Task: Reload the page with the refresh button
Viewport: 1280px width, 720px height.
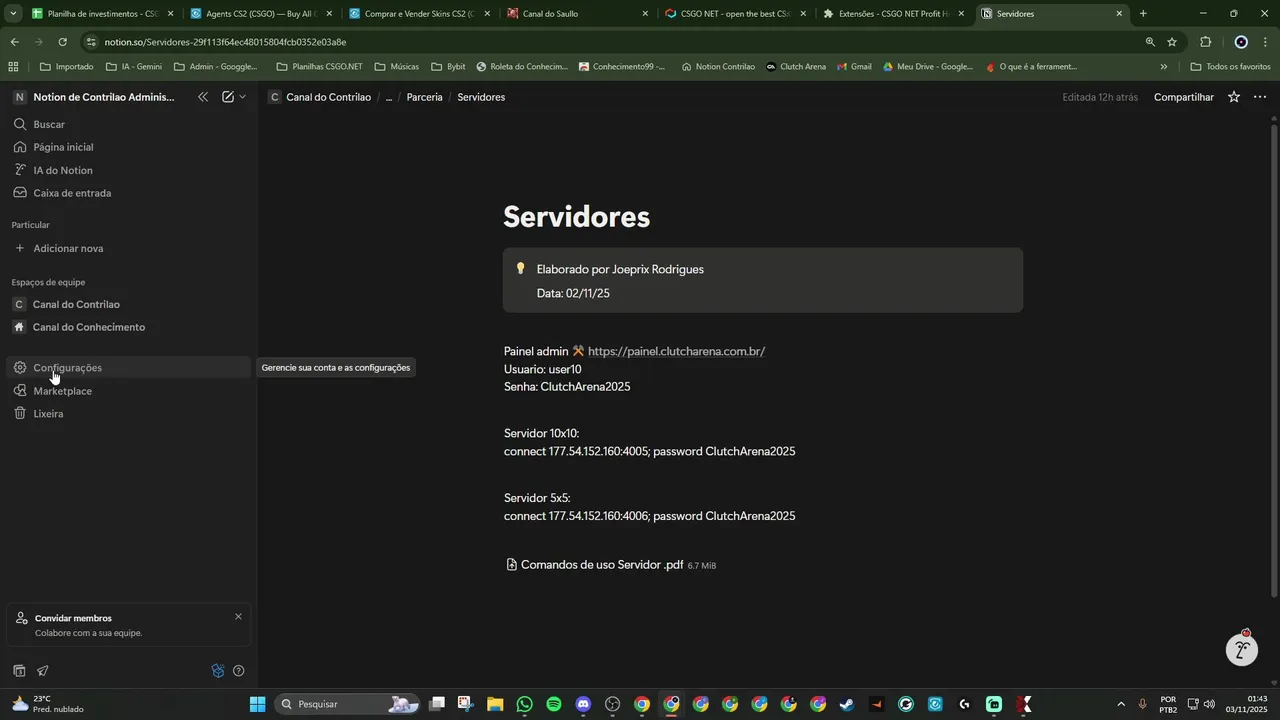Action: click(x=62, y=42)
